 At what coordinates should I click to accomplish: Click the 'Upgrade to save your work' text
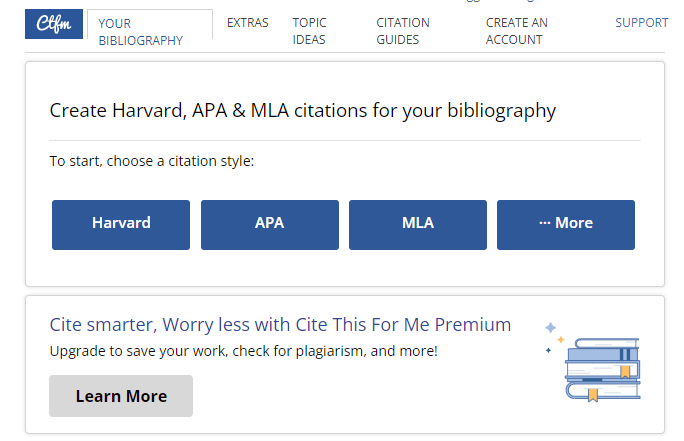point(243,351)
